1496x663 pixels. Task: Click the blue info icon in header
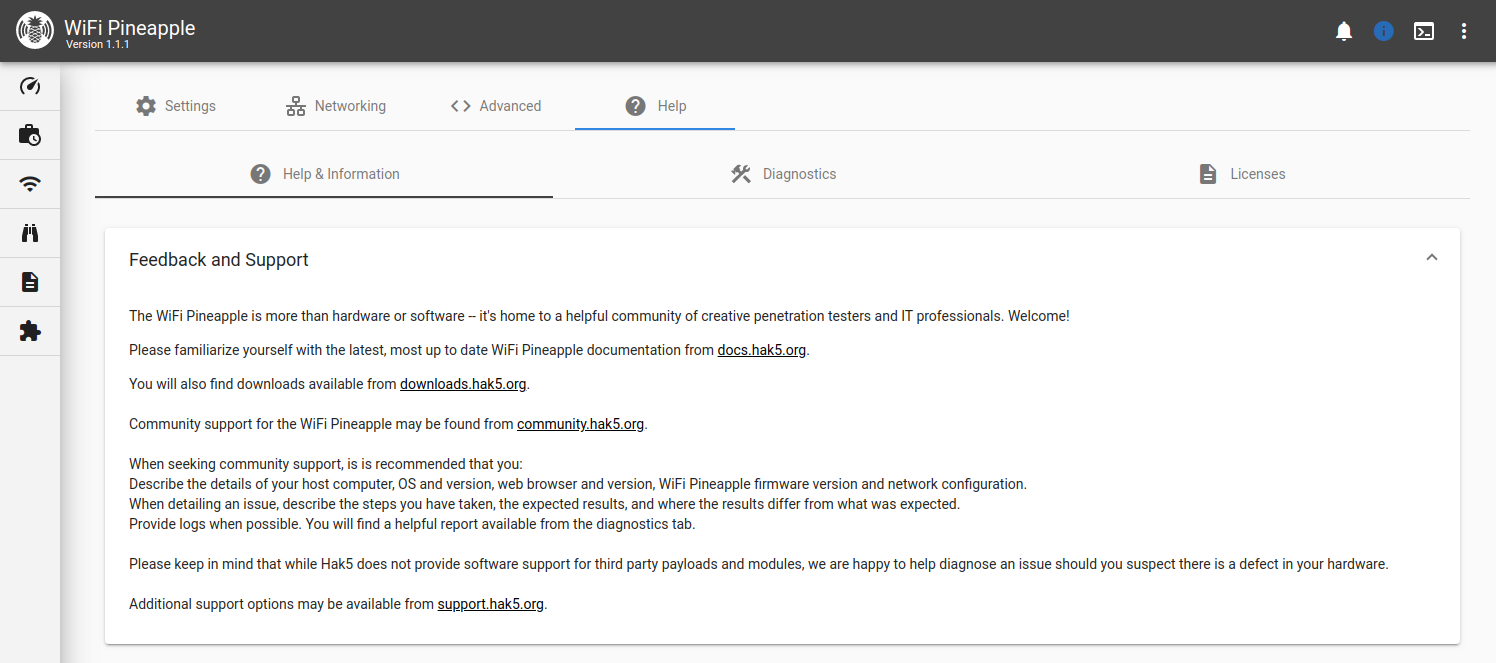tap(1384, 31)
